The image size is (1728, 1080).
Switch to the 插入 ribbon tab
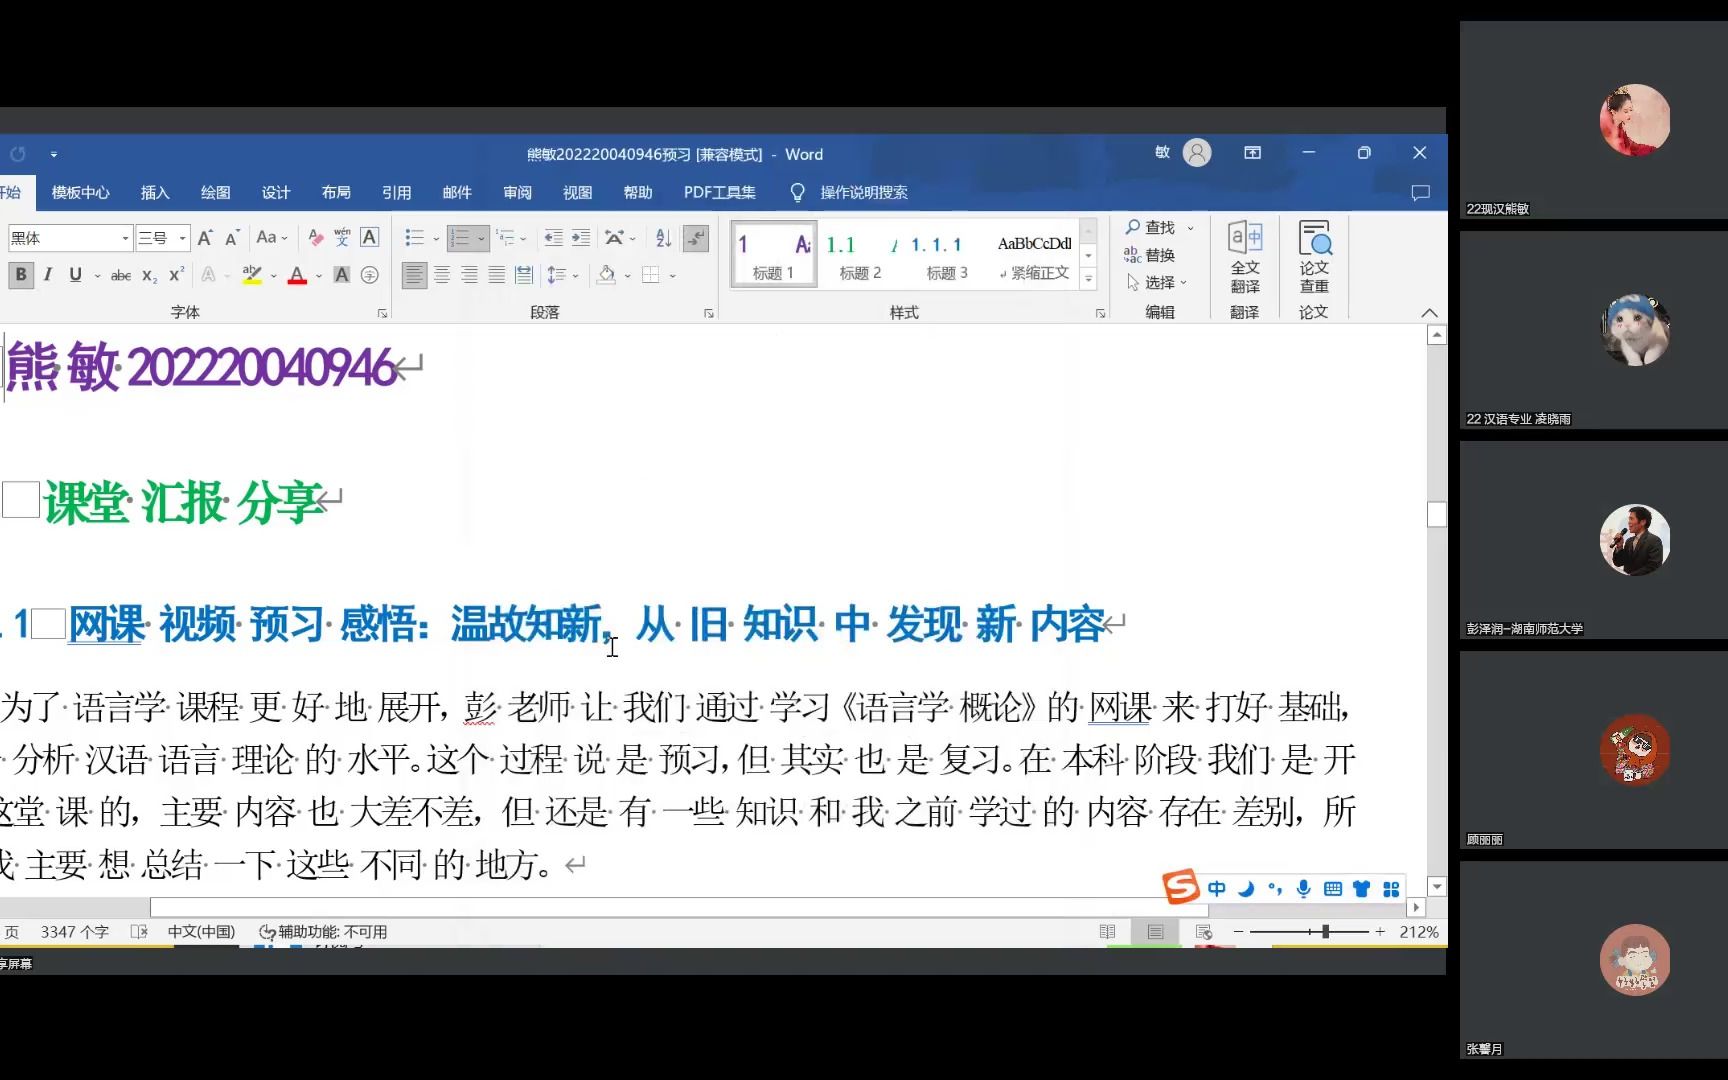(155, 192)
